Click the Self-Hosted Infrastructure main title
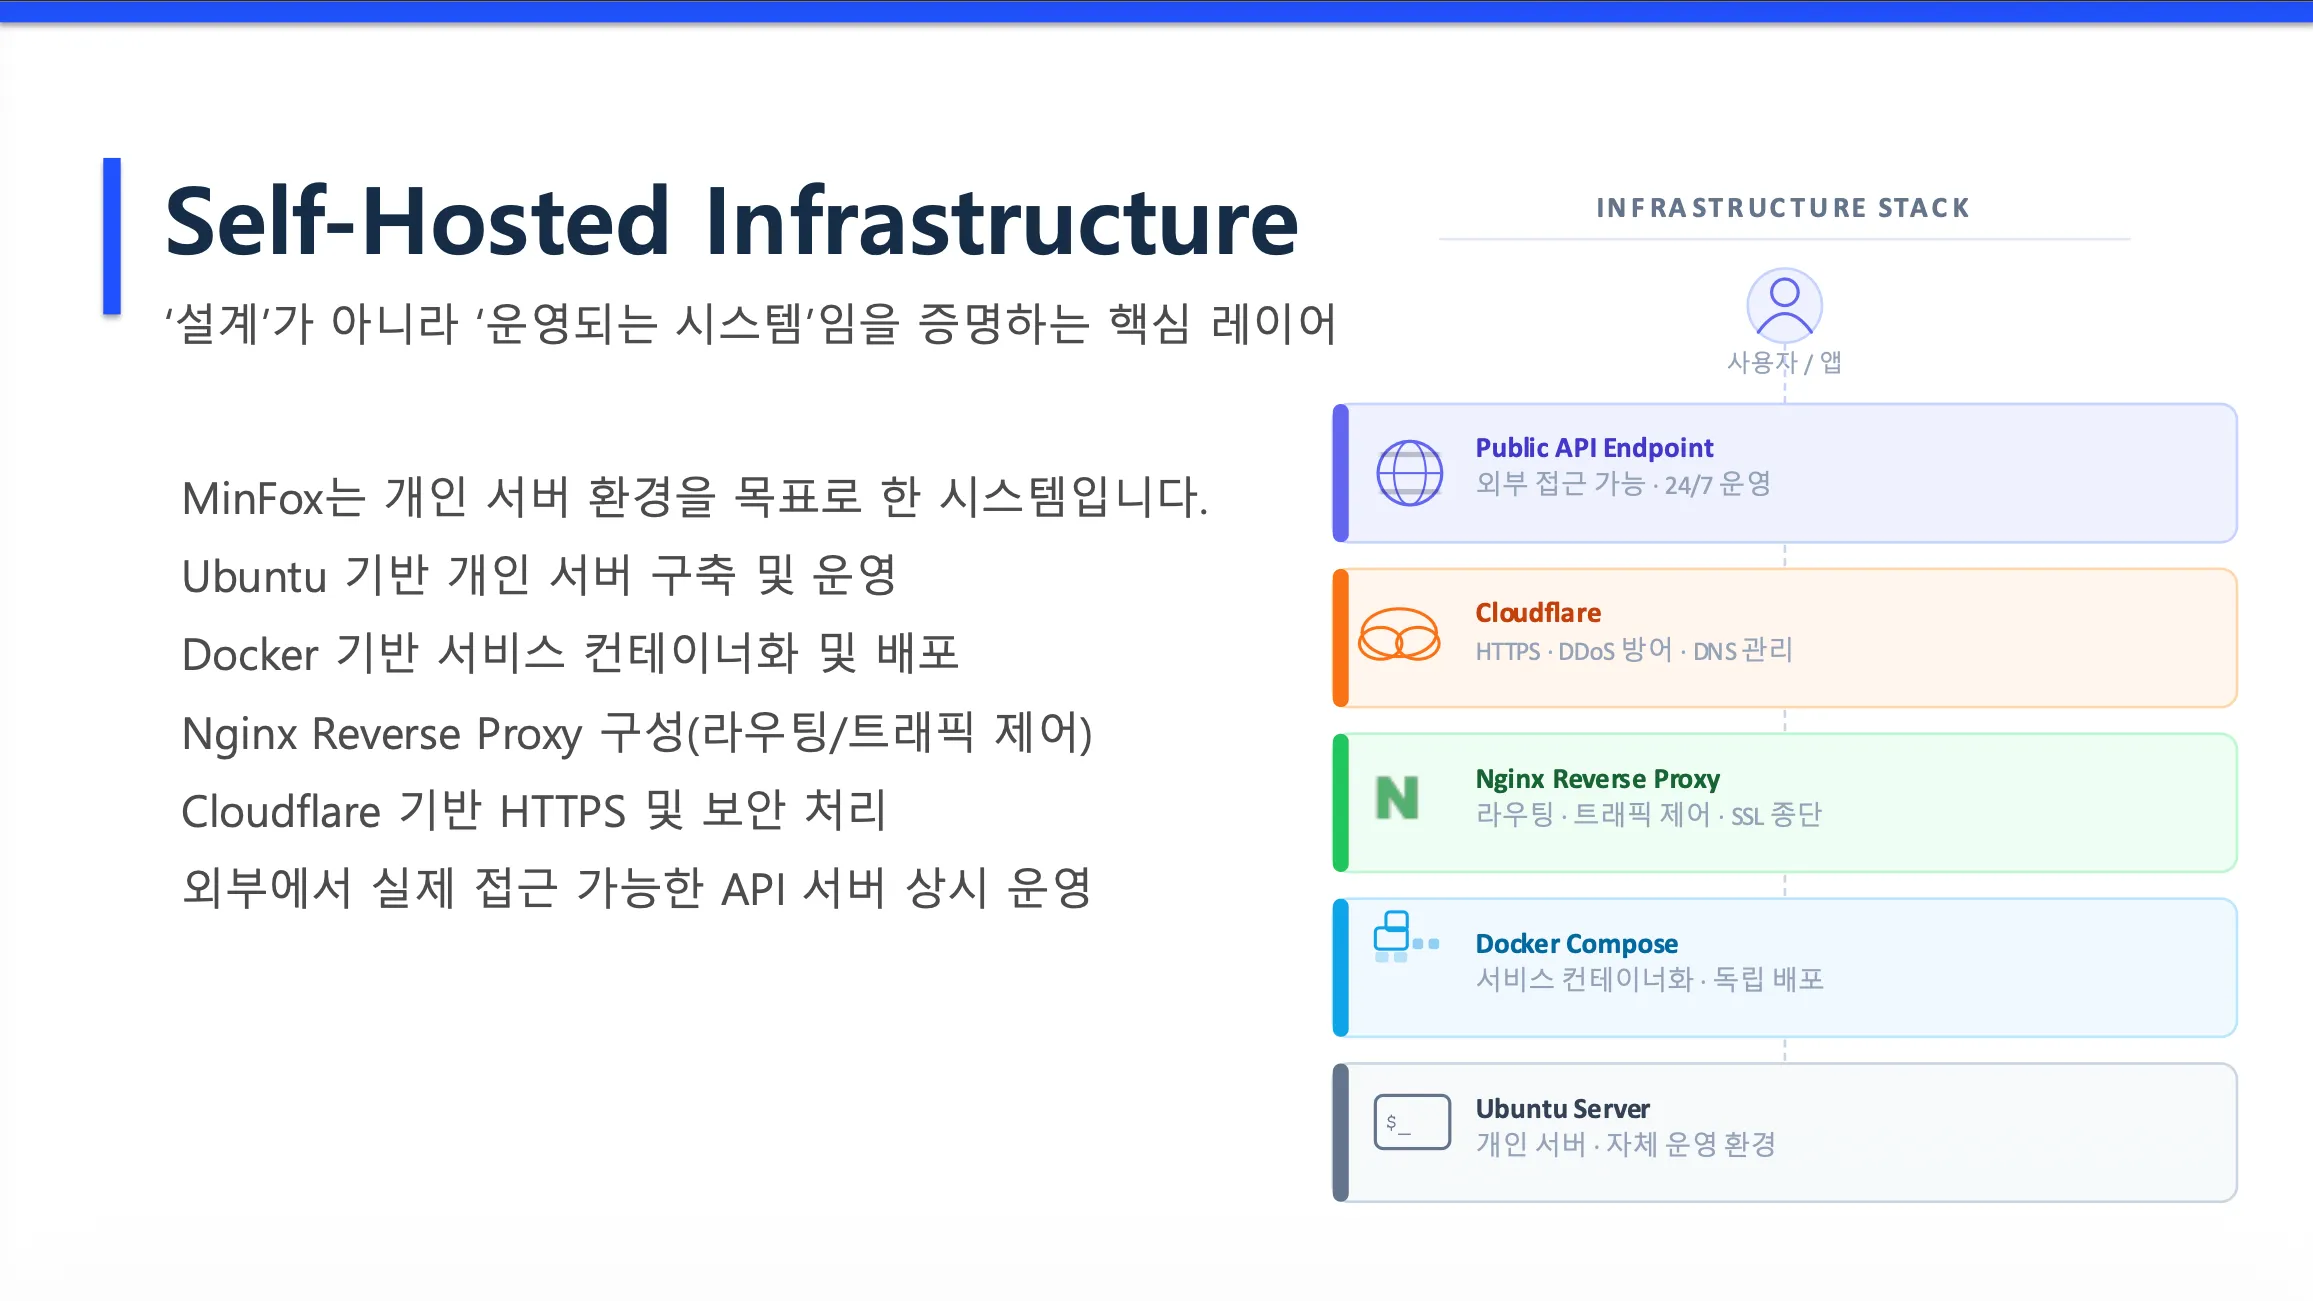This screenshot has height=1301, width=2313. [x=731, y=222]
